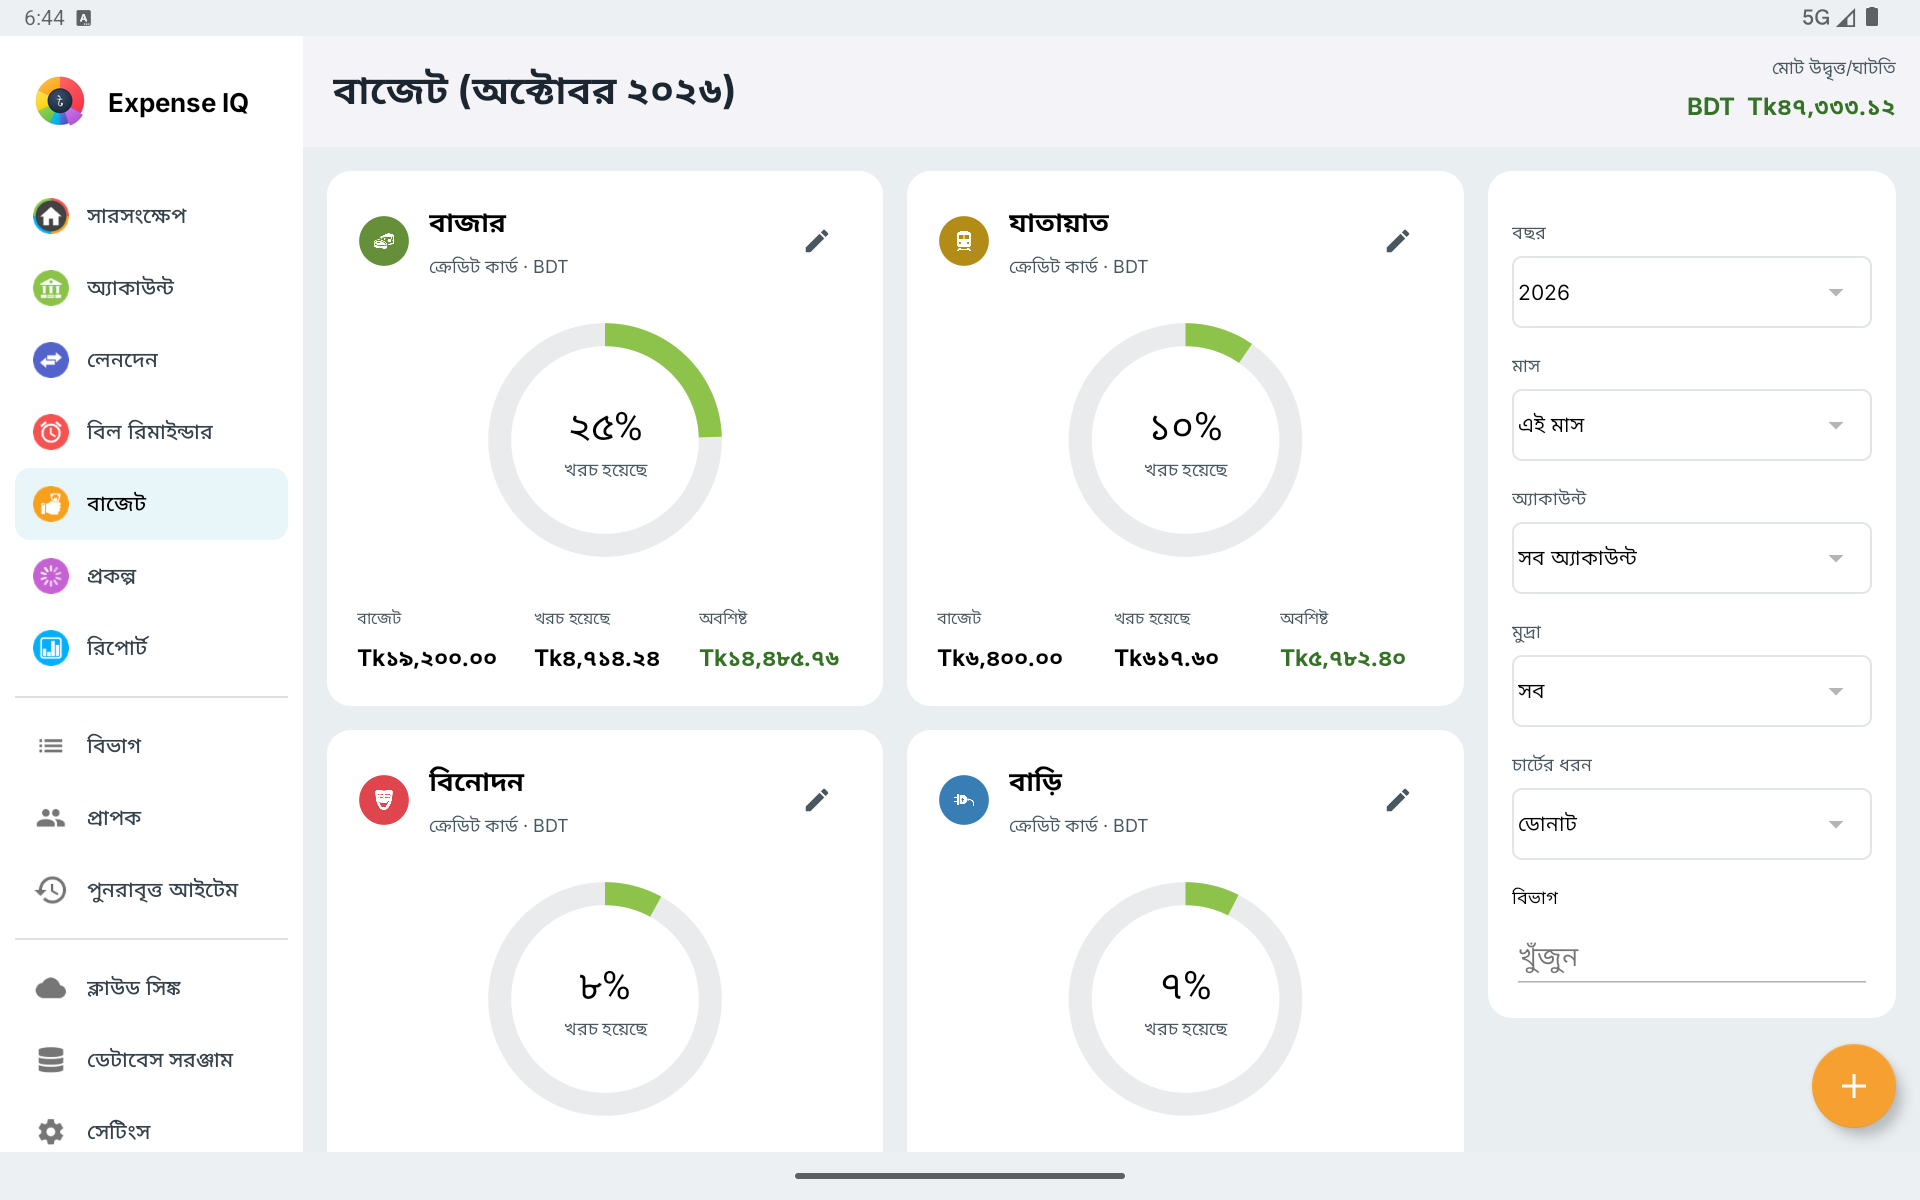
Task: Click the প্রাপক people icon
Action: coord(51,818)
